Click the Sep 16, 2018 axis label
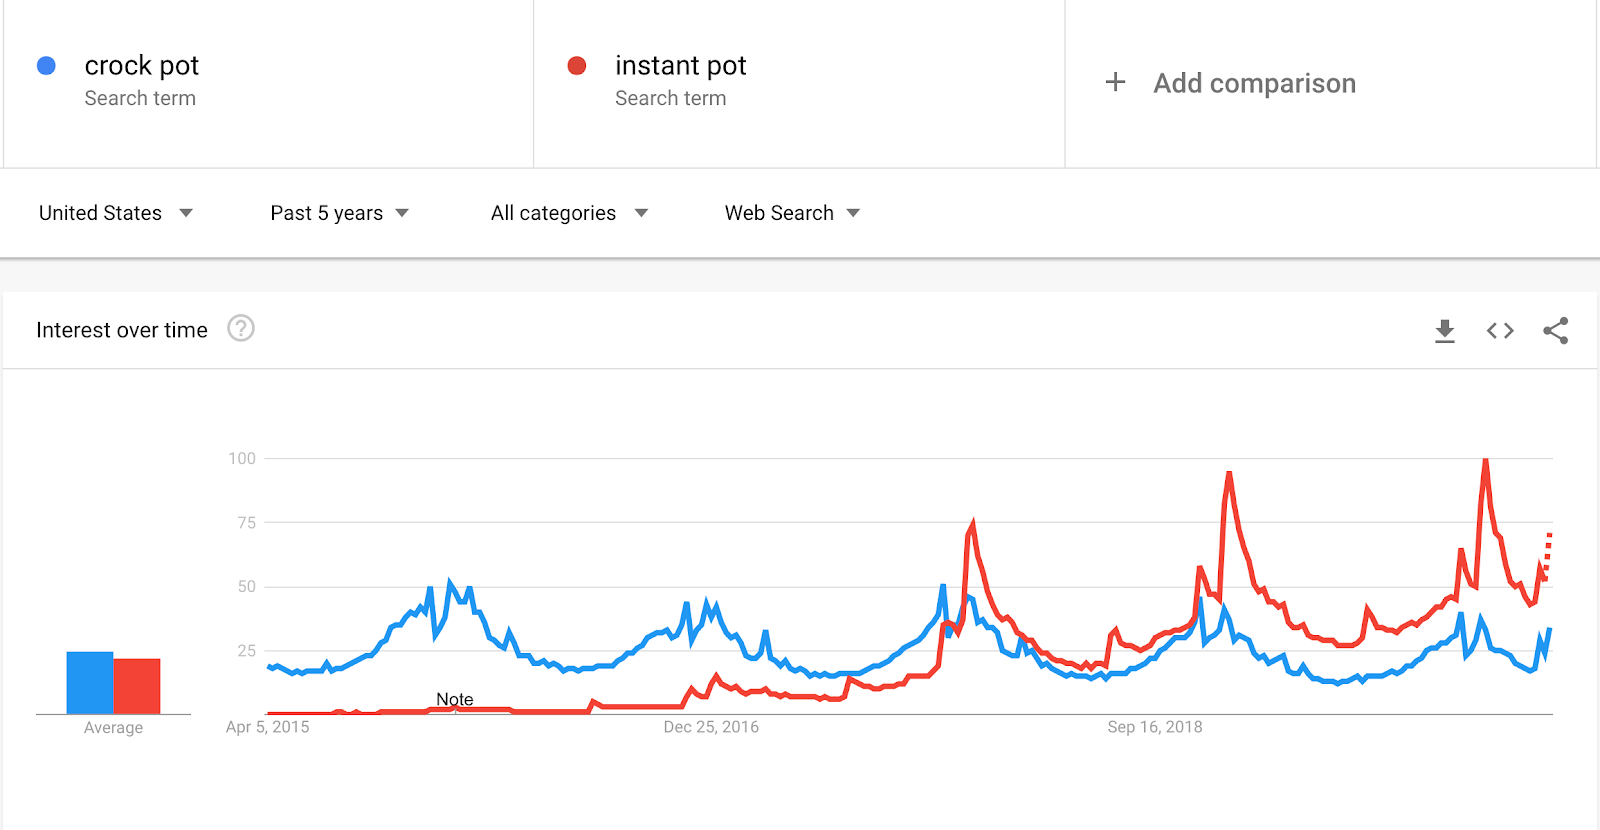Image resolution: width=1600 pixels, height=830 pixels. (x=1155, y=727)
